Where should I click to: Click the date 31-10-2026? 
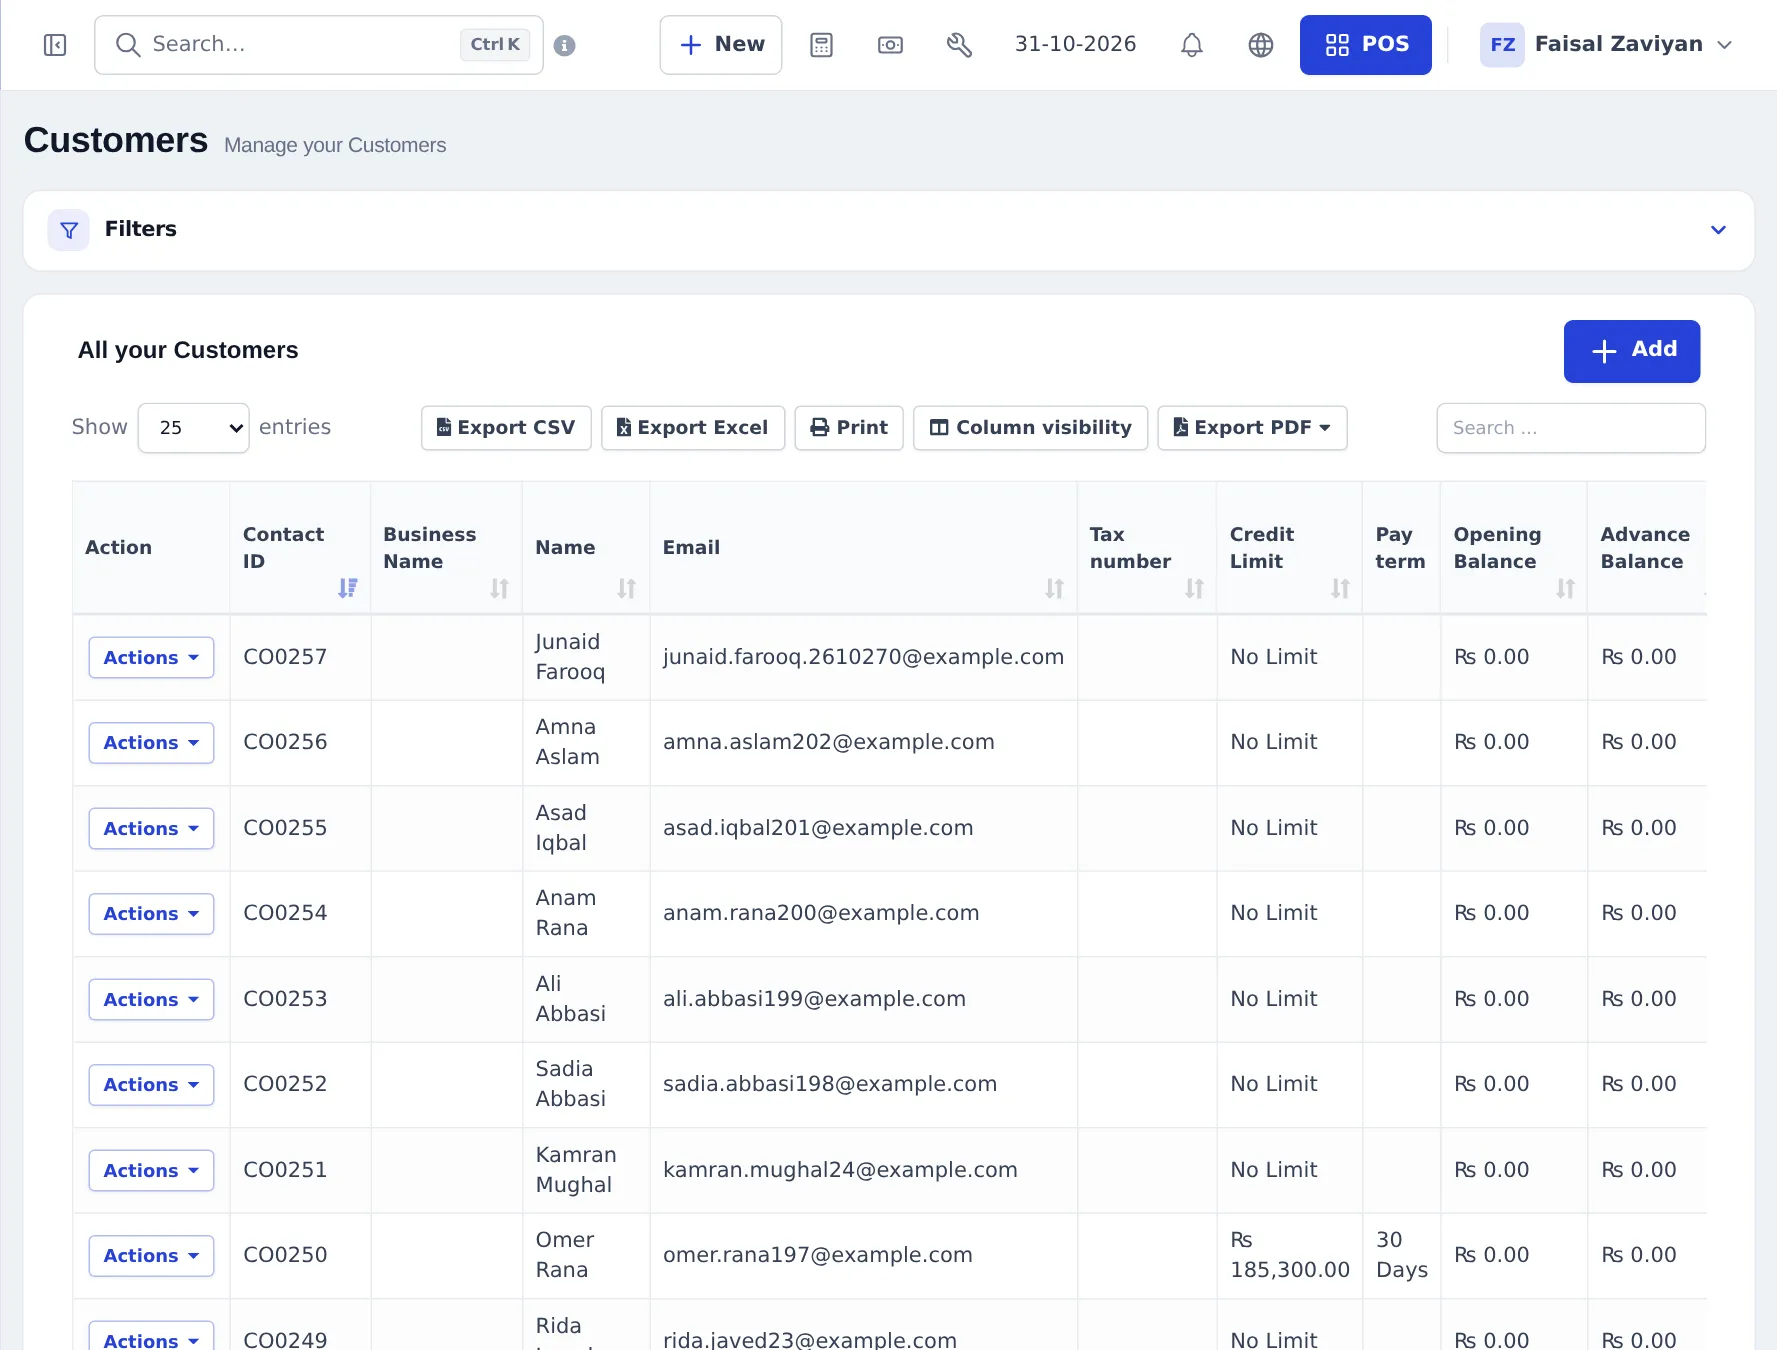click(x=1075, y=44)
